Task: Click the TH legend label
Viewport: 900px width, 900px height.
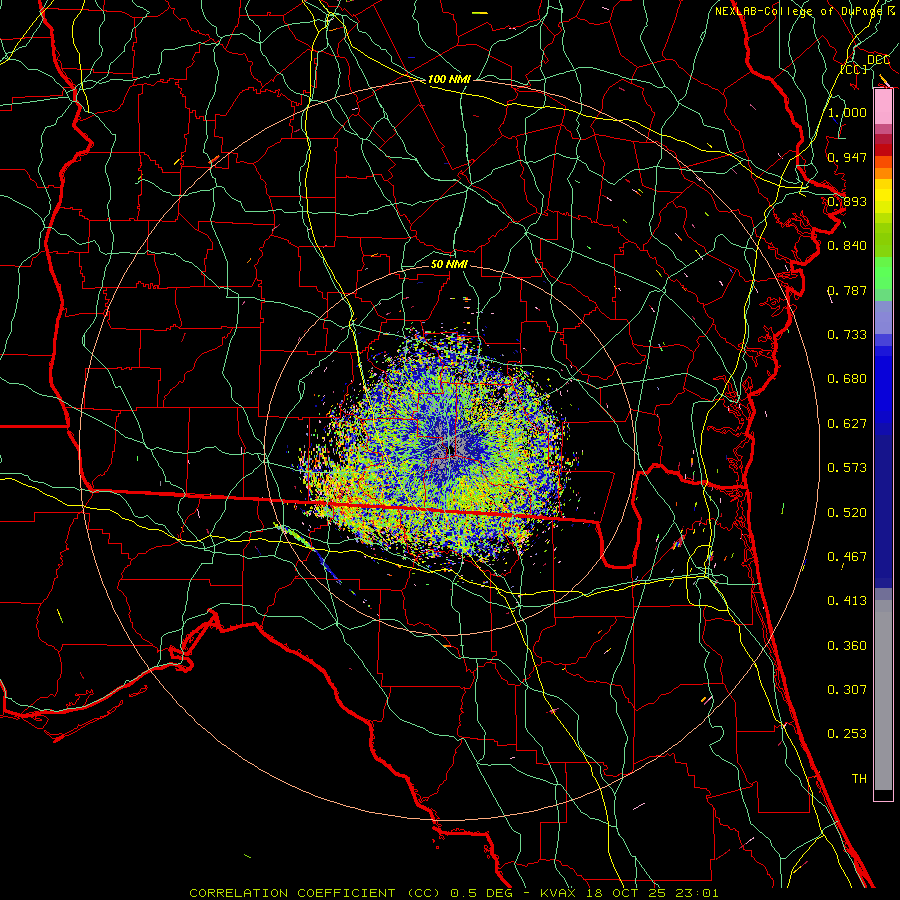Action: tap(859, 779)
